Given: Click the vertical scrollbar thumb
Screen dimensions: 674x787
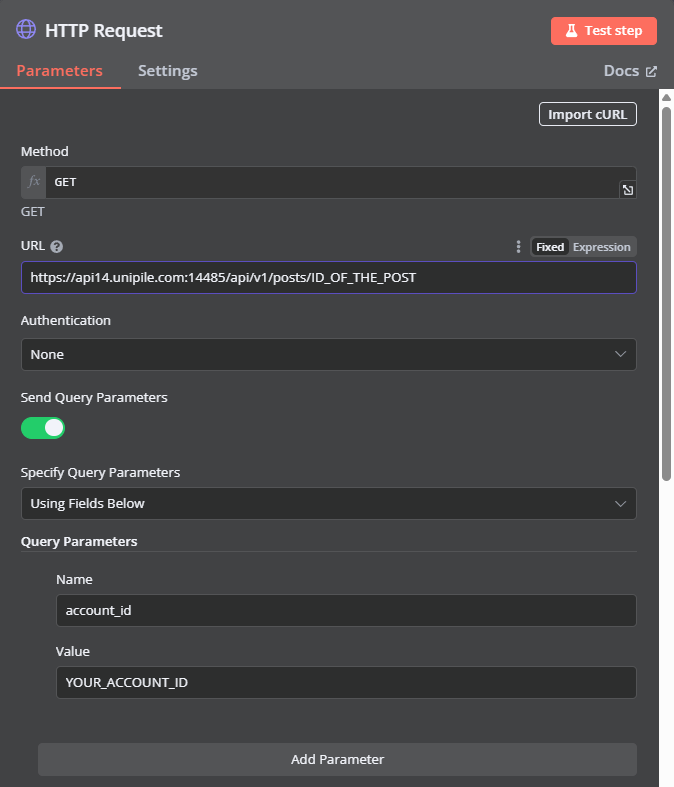Looking at the screenshot, I should click(666, 294).
